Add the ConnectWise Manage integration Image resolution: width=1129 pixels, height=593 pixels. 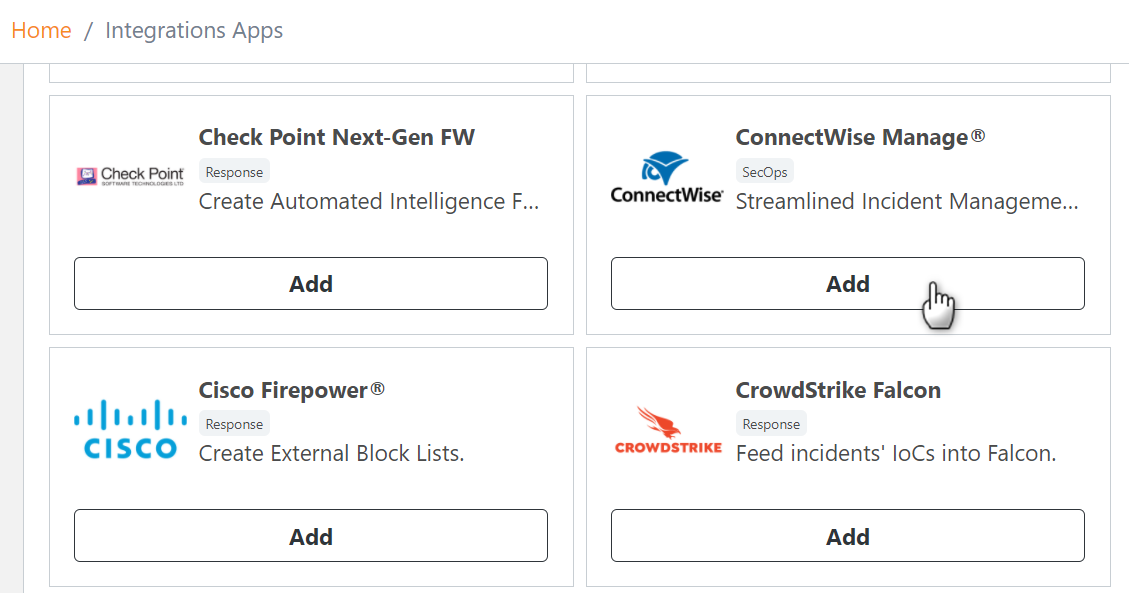tap(847, 284)
